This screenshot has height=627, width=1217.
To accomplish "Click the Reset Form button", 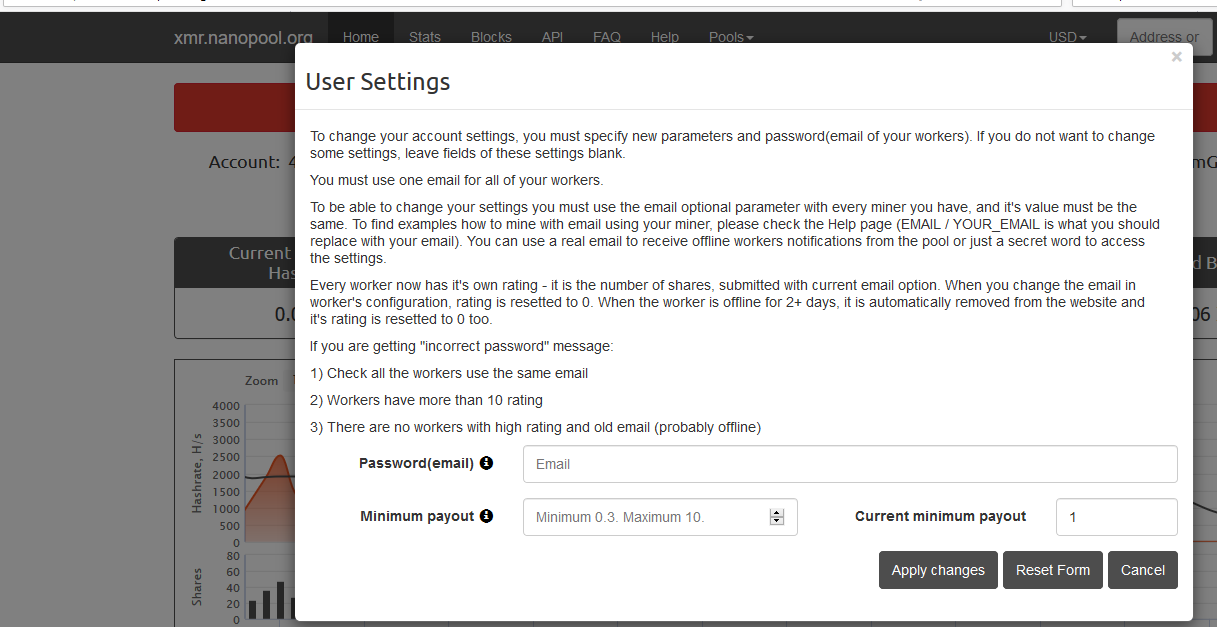I will (x=1052, y=570).
